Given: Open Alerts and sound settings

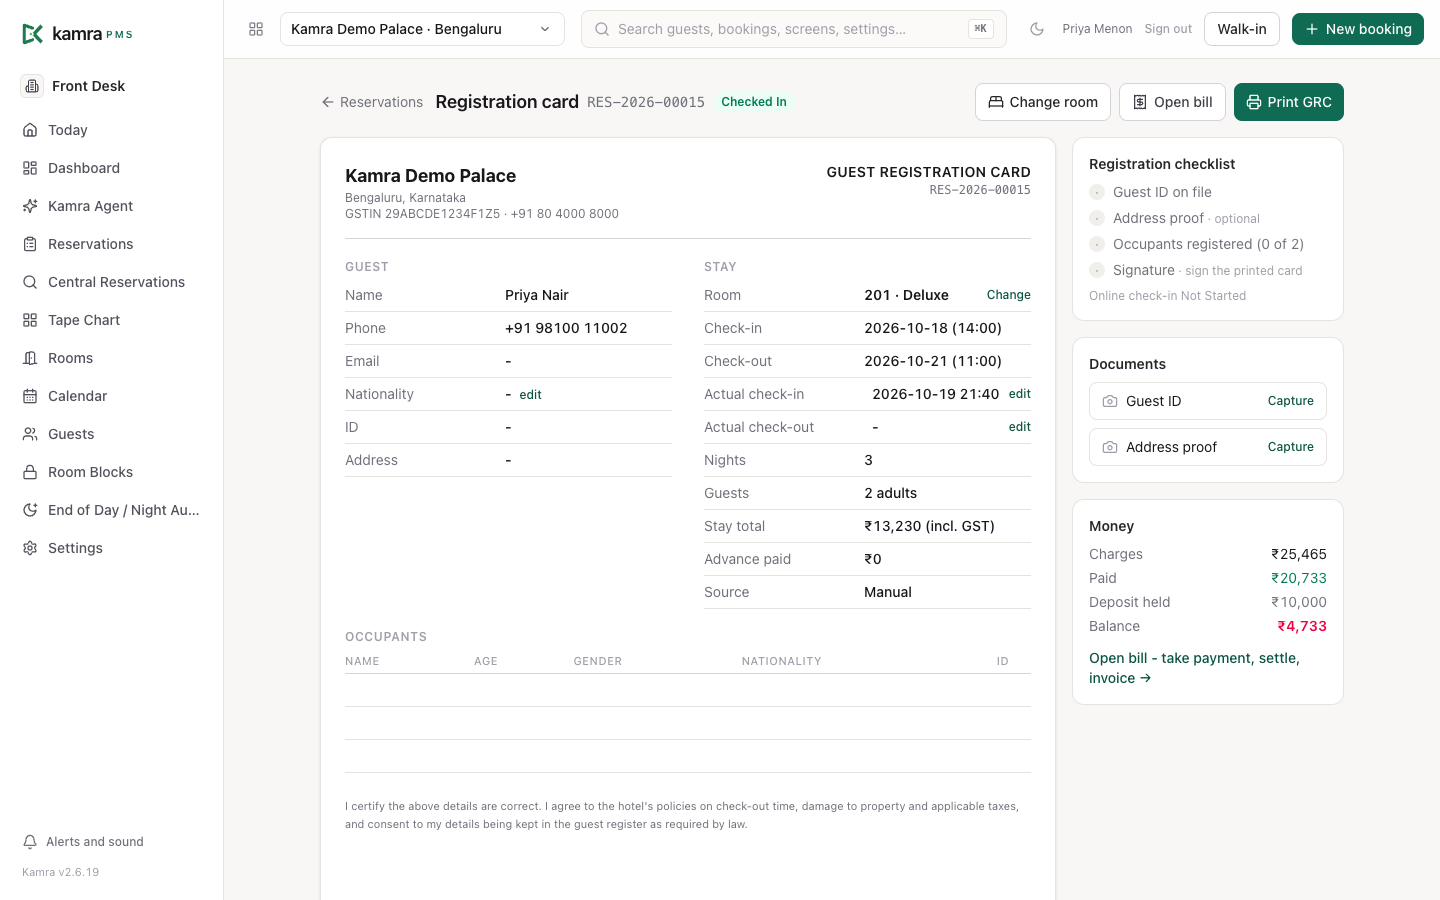Looking at the screenshot, I should [x=83, y=842].
